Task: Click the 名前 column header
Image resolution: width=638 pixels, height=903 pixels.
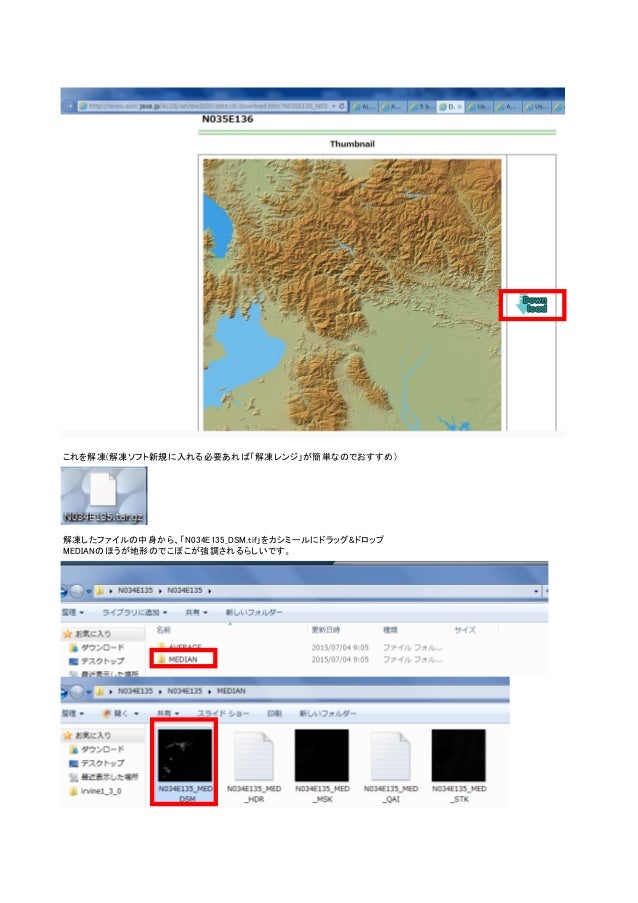Action: (x=164, y=630)
